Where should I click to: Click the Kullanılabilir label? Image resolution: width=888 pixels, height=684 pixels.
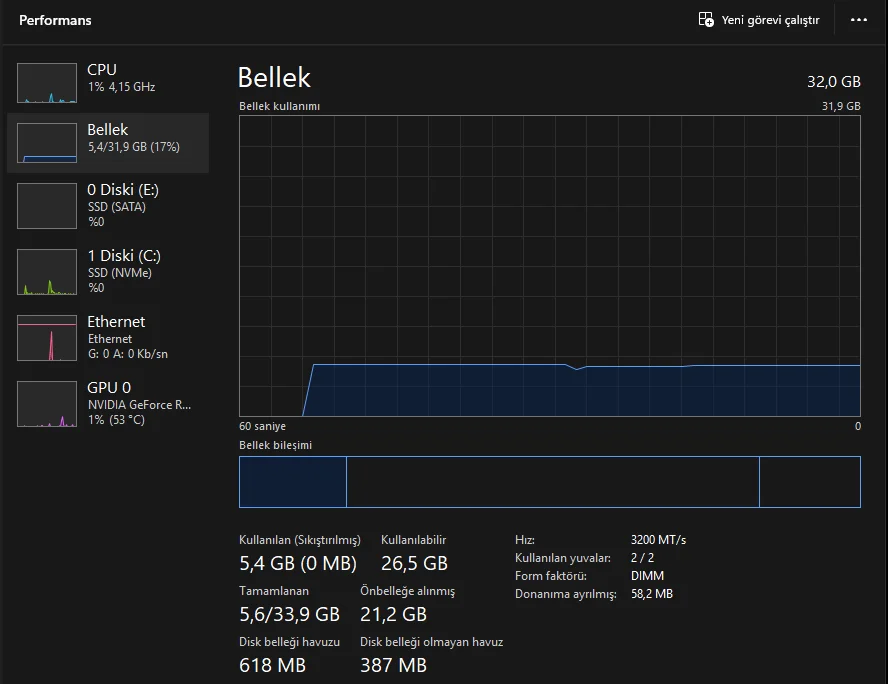click(413, 540)
